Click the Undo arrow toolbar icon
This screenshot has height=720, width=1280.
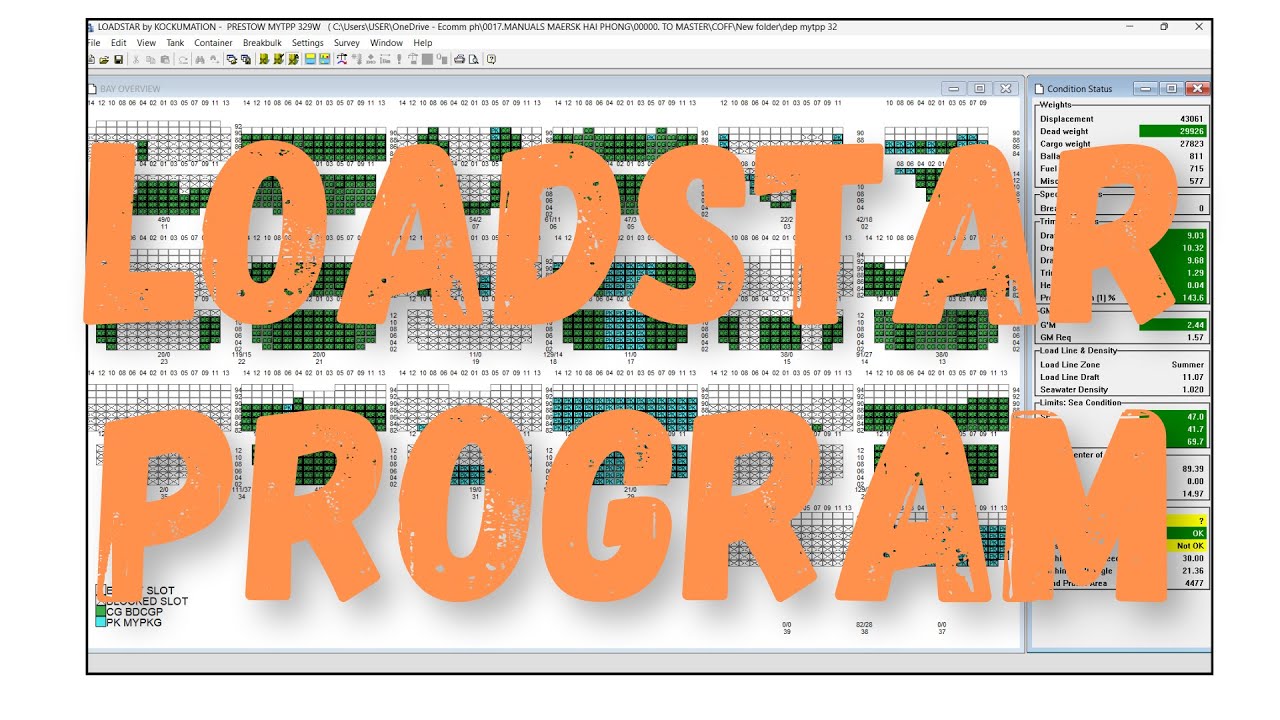[x=182, y=60]
